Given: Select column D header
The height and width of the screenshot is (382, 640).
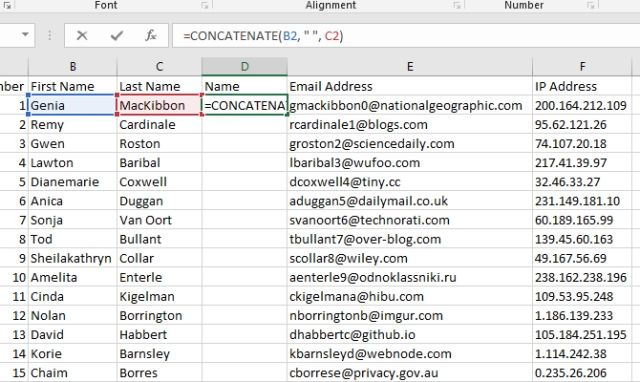Looking at the screenshot, I should 244,67.
